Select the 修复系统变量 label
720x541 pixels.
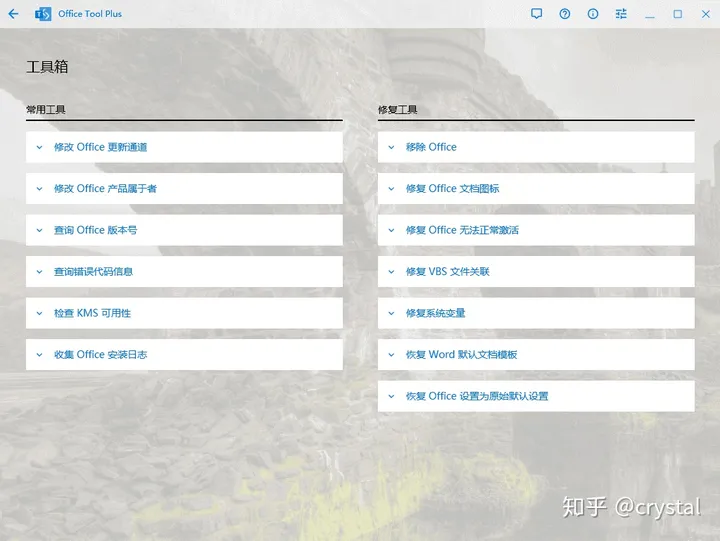click(x=435, y=313)
